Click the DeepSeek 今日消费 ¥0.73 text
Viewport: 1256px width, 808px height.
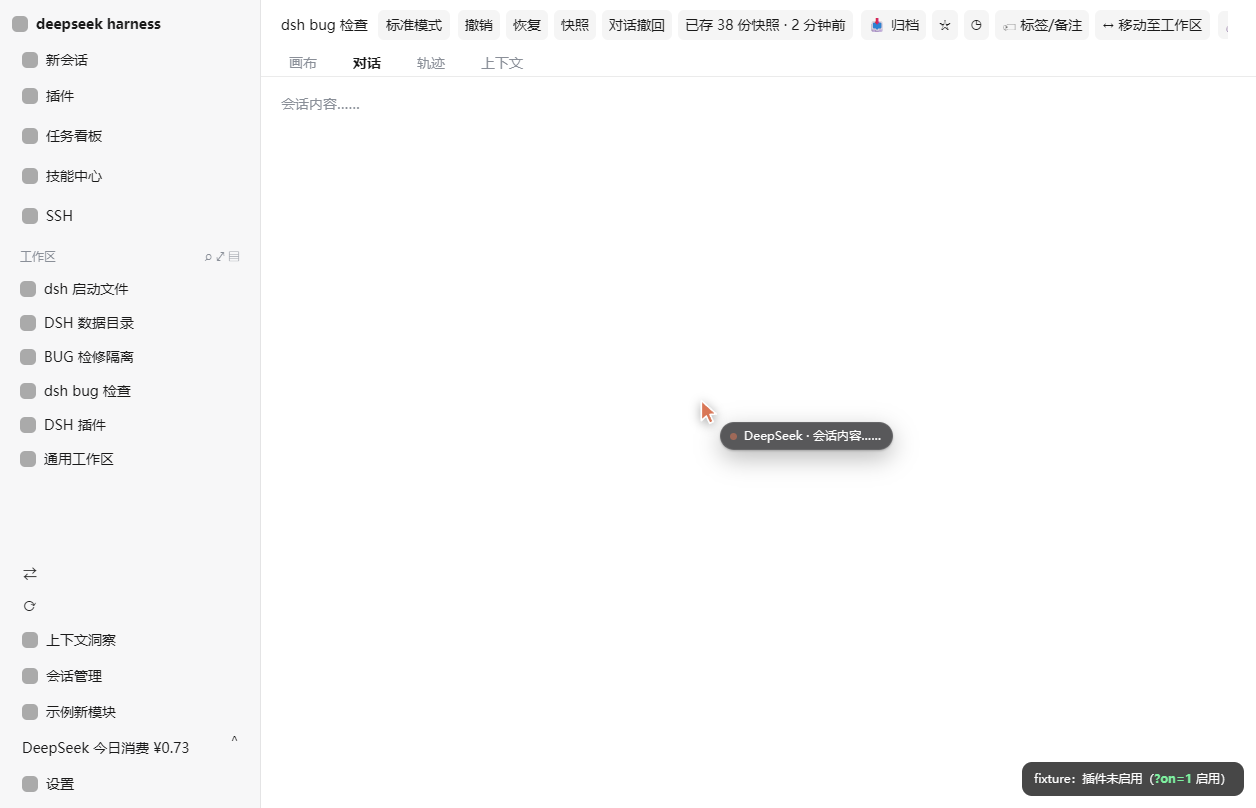[105, 748]
